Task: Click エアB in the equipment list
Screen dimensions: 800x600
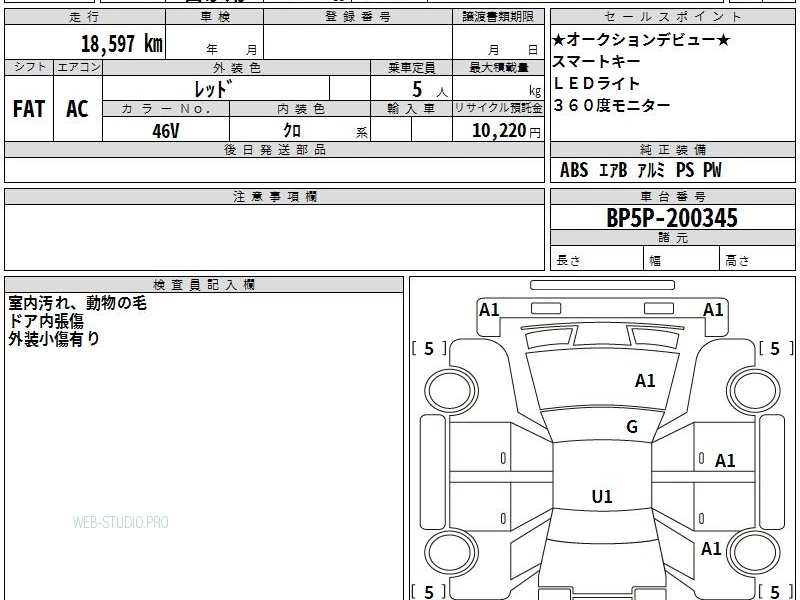Action: (x=612, y=170)
